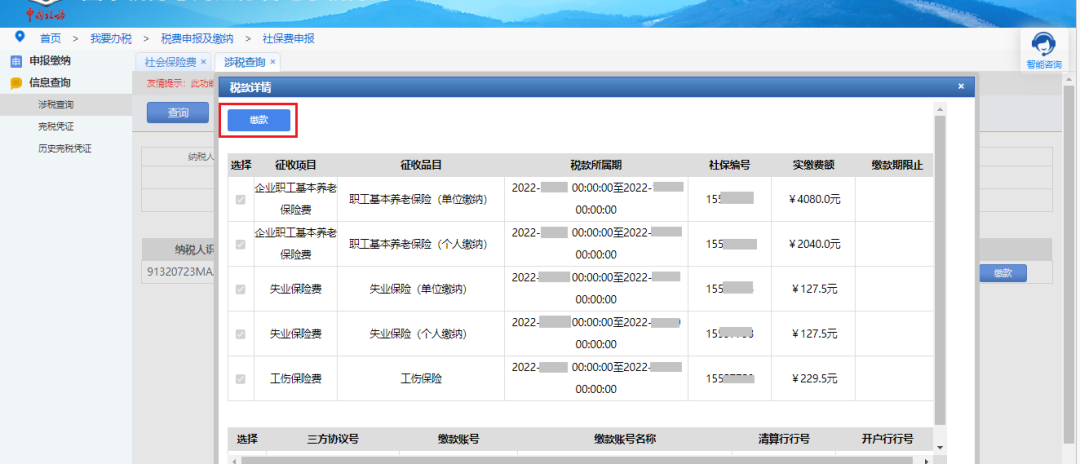Click the ¥229.5元 amount cell

point(813,379)
